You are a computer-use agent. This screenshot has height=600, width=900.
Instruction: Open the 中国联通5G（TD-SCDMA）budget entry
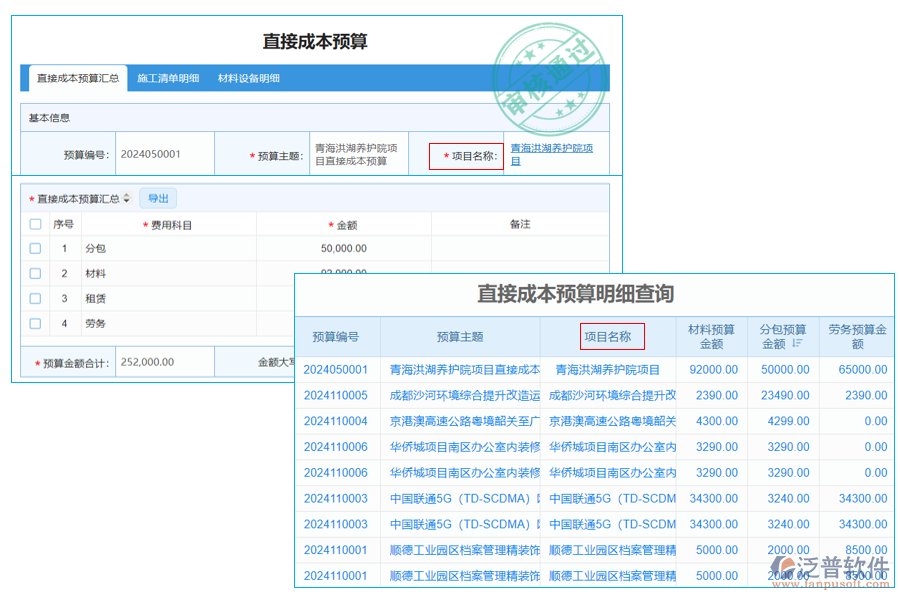click(460, 498)
